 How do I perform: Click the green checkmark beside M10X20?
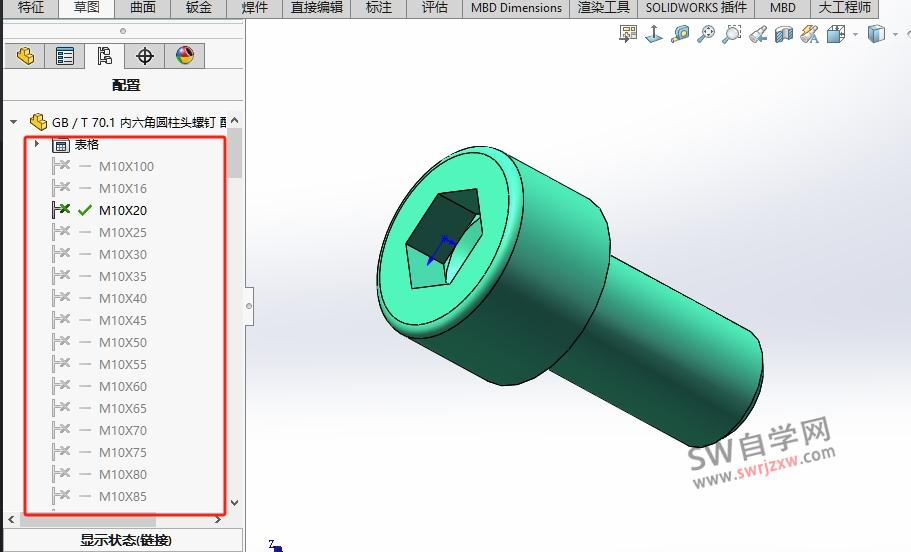point(85,210)
